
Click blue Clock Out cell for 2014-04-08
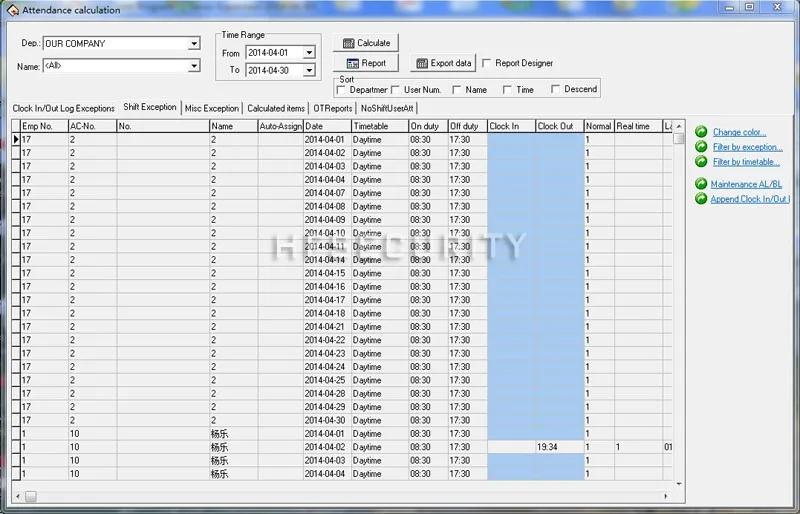pos(560,206)
